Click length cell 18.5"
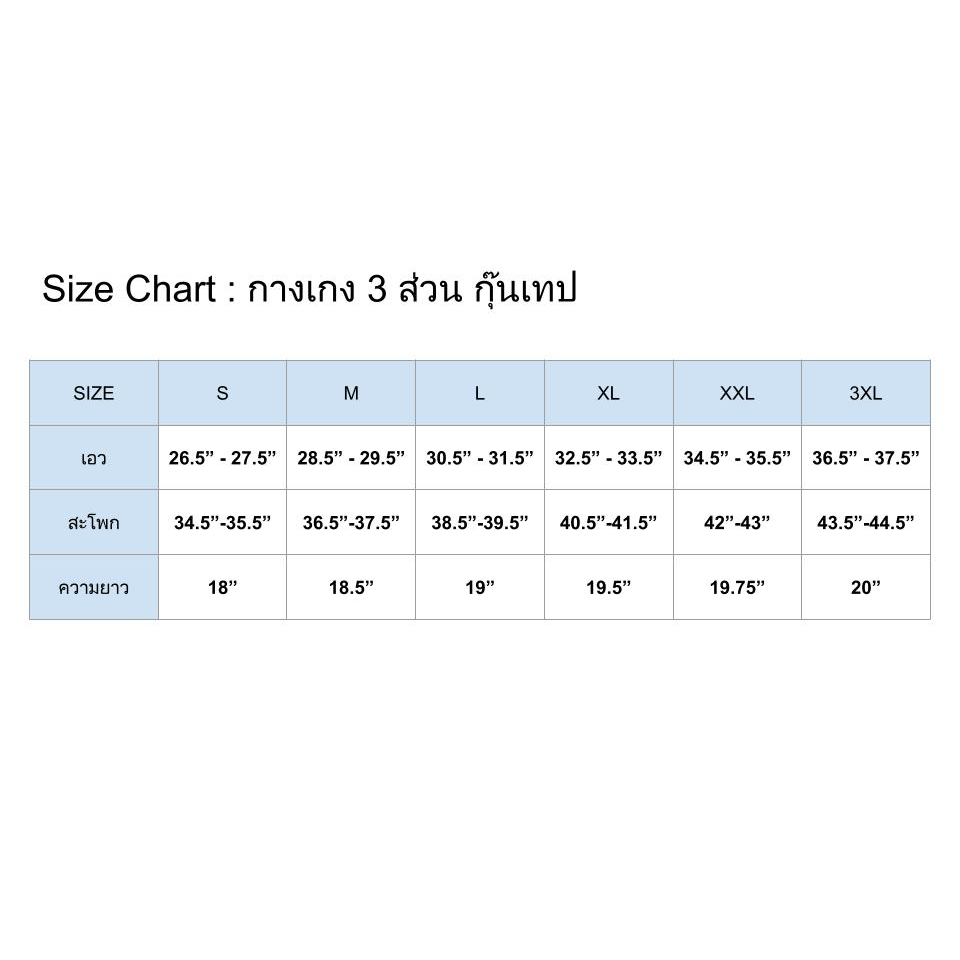The height and width of the screenshot is (960, 960). pos(351,588)
